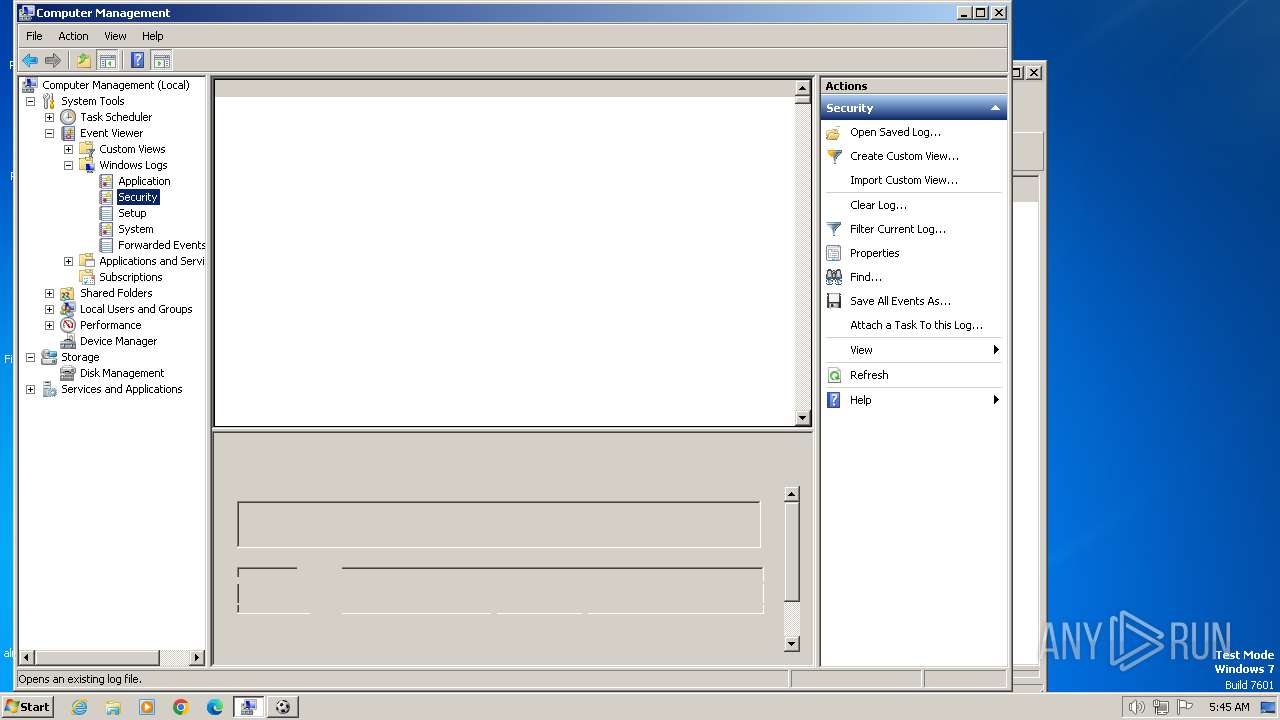Click the Event Viewer tree icon
This screenshot has height=720, width=1280.
tap(68, 133)
